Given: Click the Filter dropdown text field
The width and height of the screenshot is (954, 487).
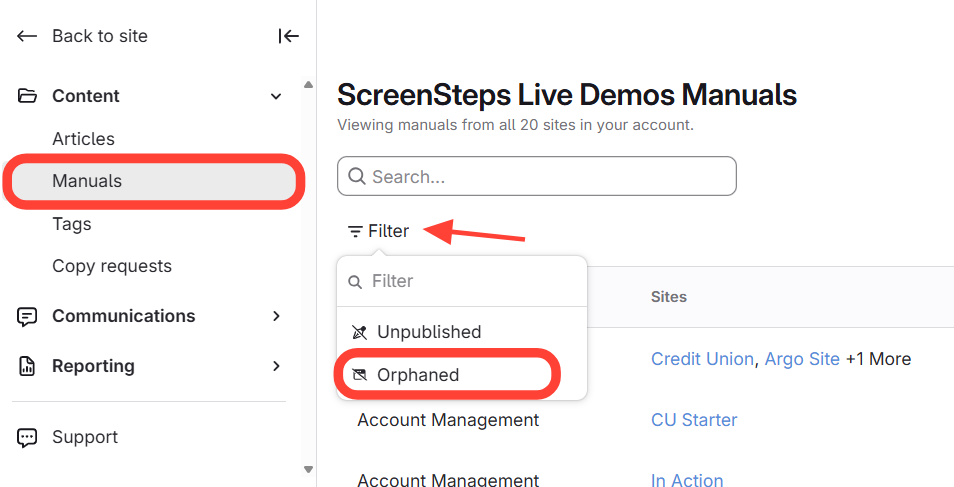Looking at the screenshot, I should pos(470,282).
